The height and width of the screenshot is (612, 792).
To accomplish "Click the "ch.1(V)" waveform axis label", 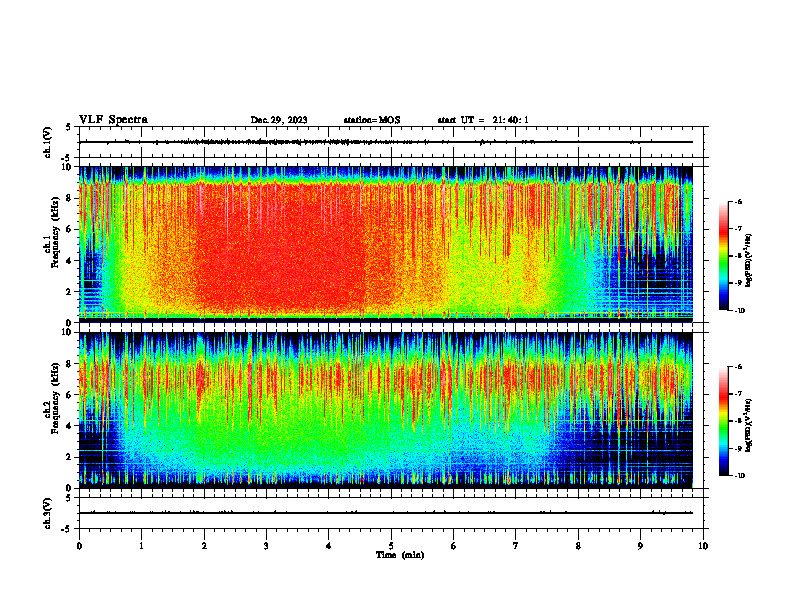I will [47, 142].
